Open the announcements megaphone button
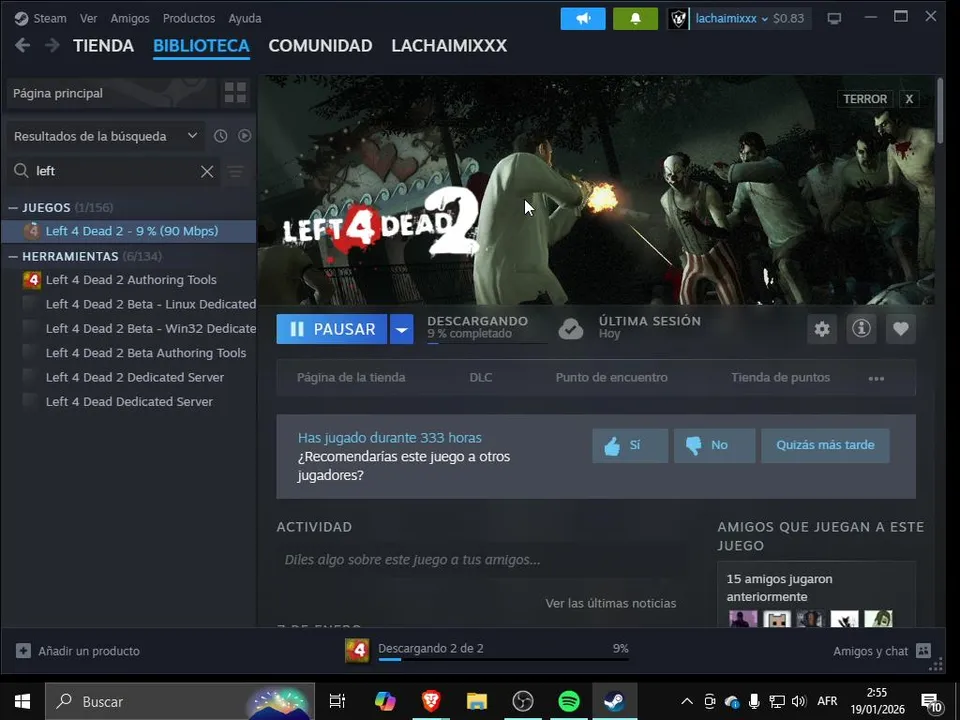 pos(583,18)
